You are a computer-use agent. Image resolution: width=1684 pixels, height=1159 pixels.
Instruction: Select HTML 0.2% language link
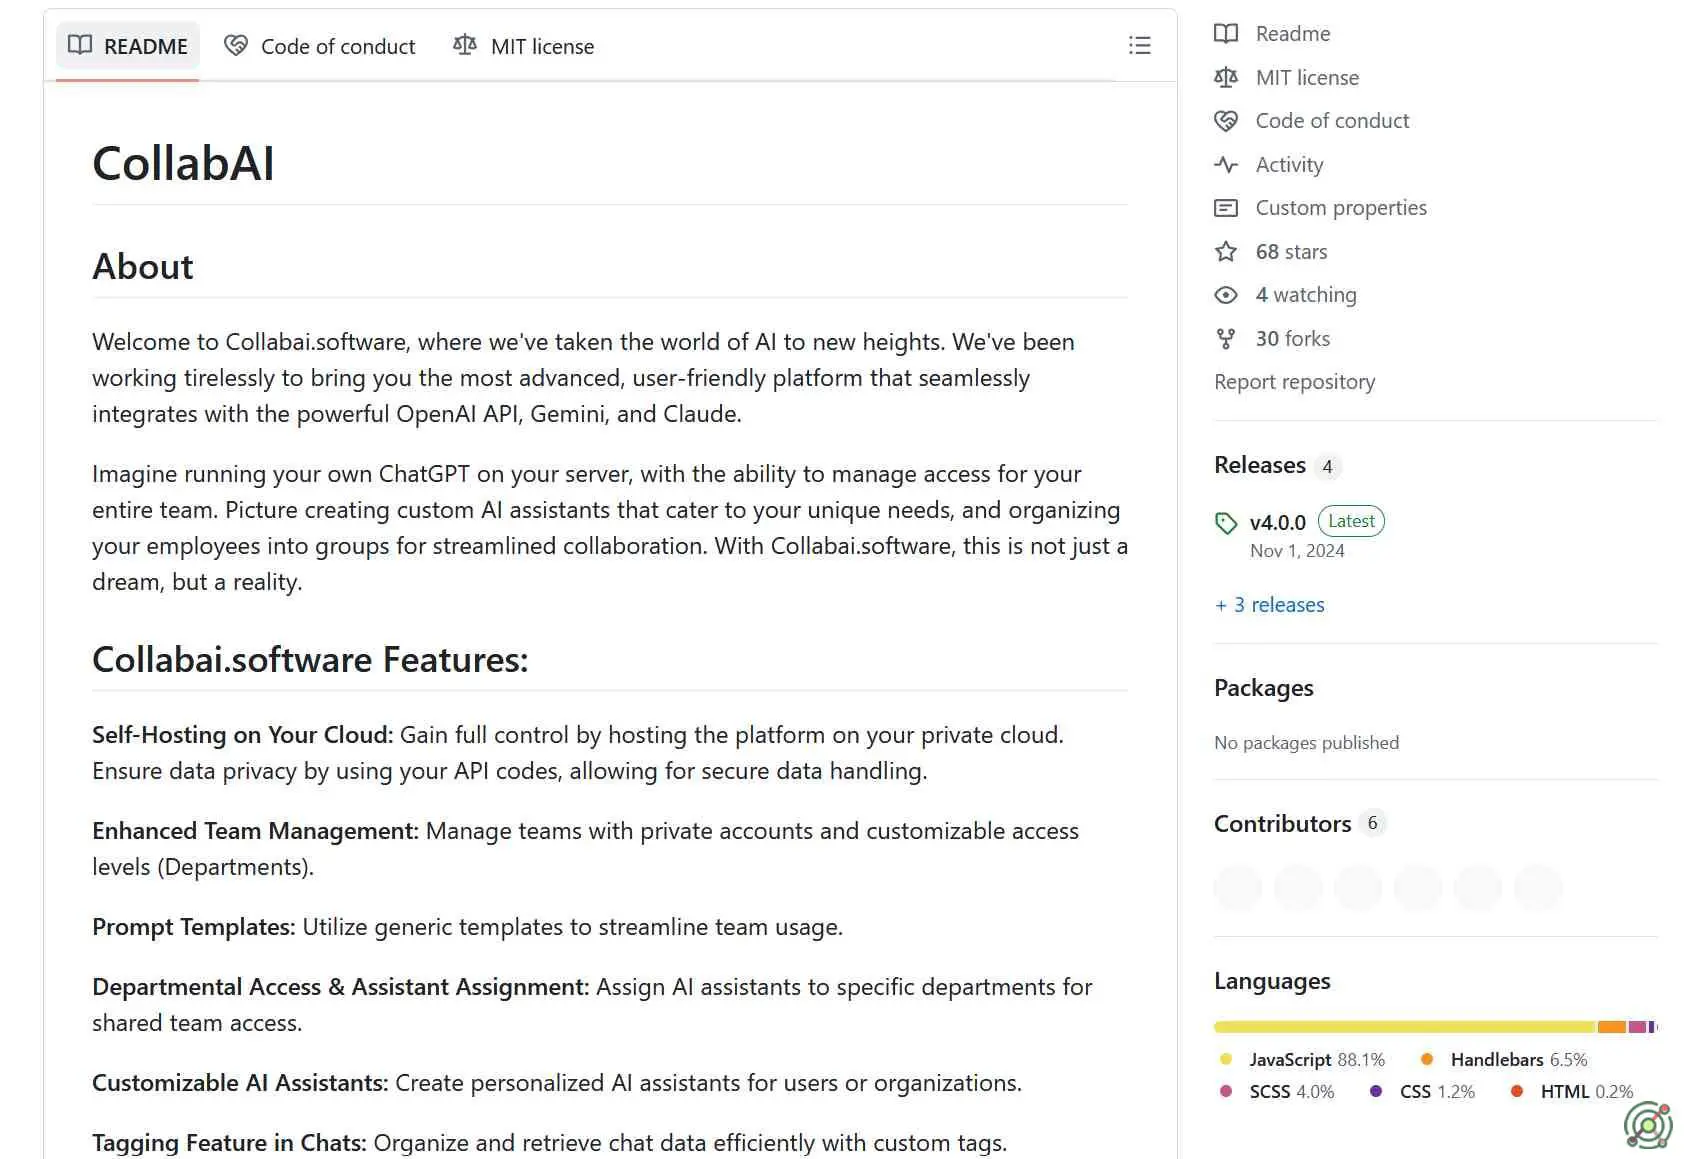click(x=1571, y=1091)
